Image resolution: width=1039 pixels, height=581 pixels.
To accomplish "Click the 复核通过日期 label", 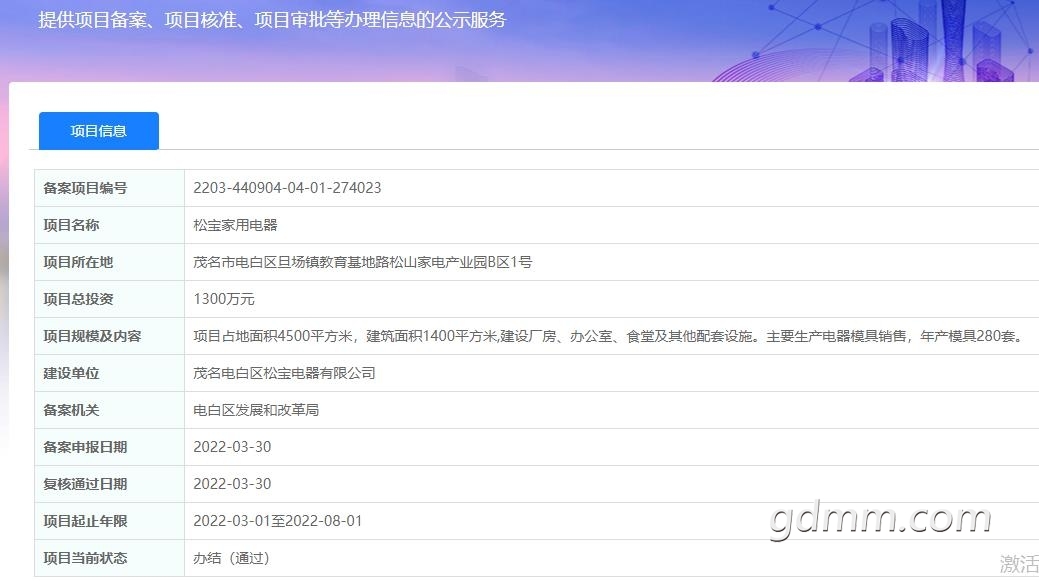I will tap(85, 484).
